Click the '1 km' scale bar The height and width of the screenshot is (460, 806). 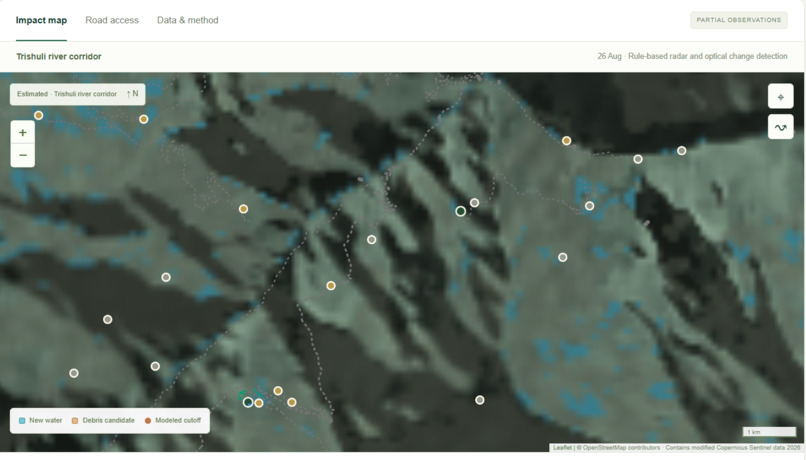click(769, 432)
